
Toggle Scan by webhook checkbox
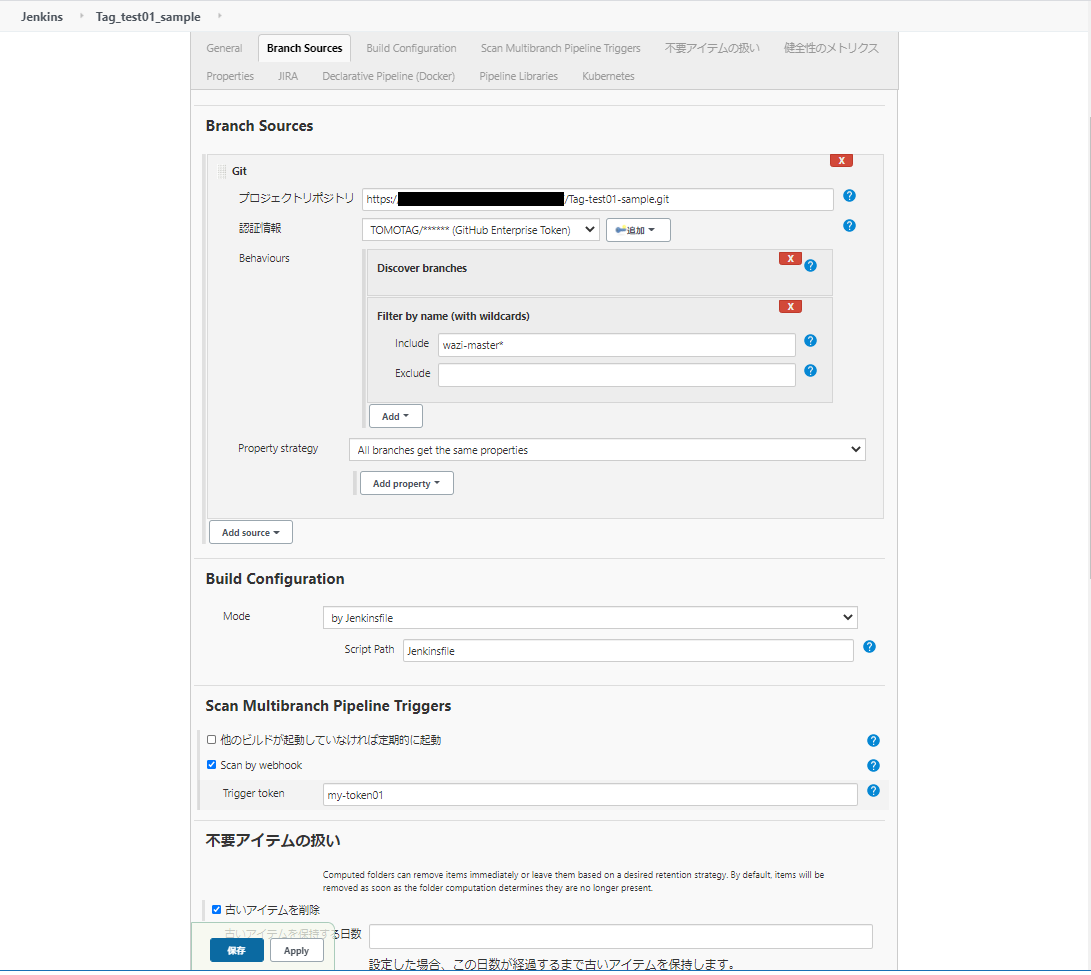[212, 765]
